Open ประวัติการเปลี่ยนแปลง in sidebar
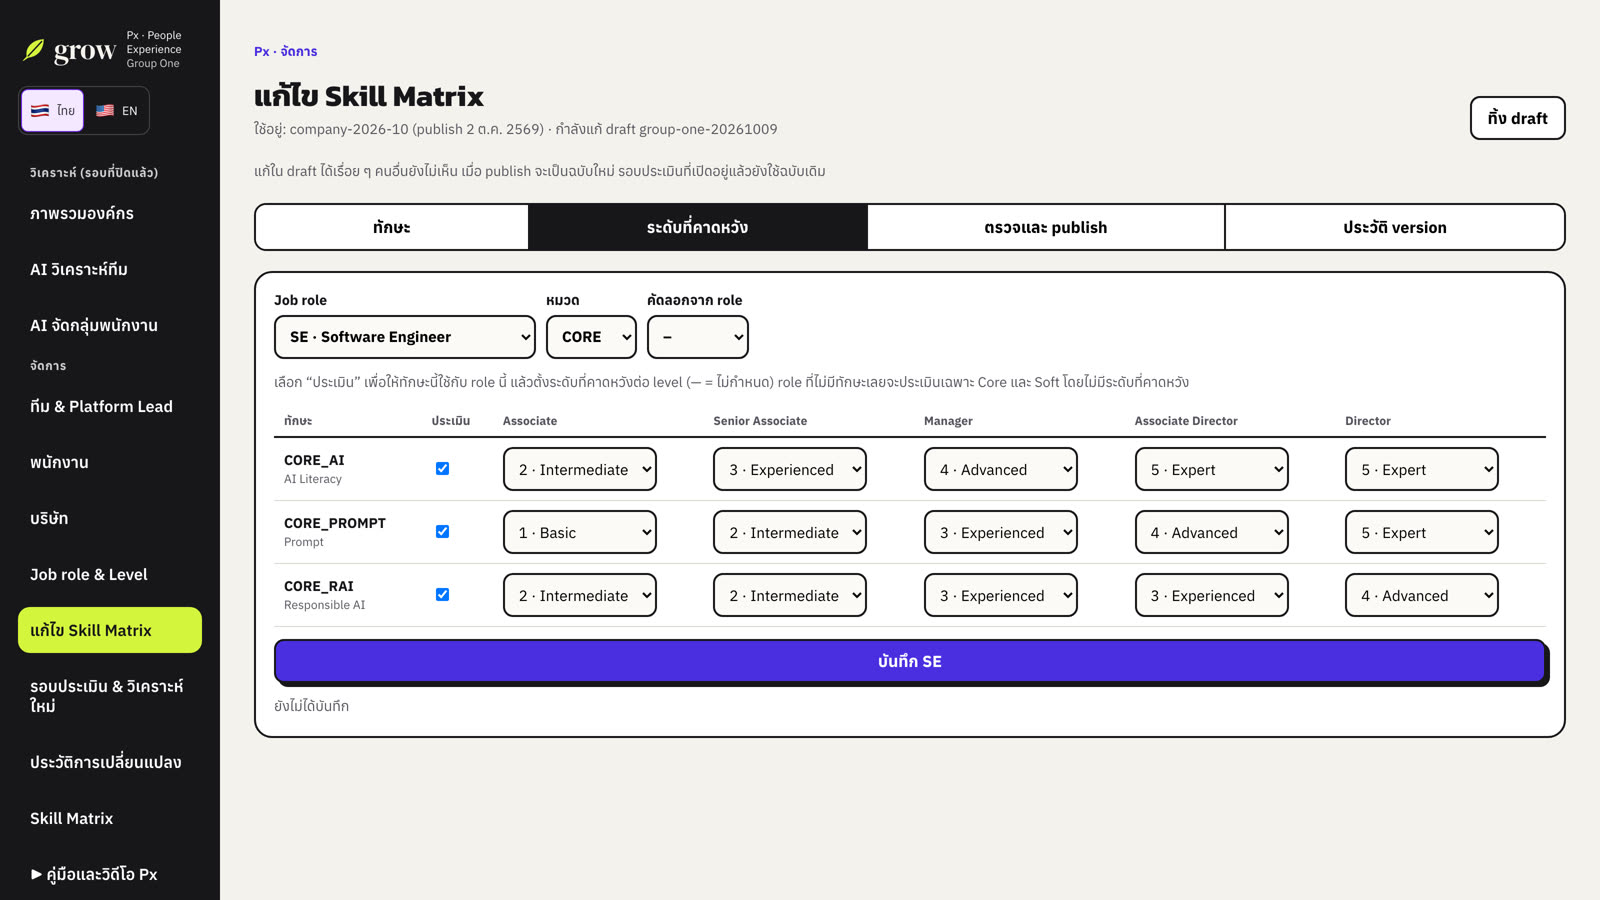The image size is (1600, 900). 110,762
